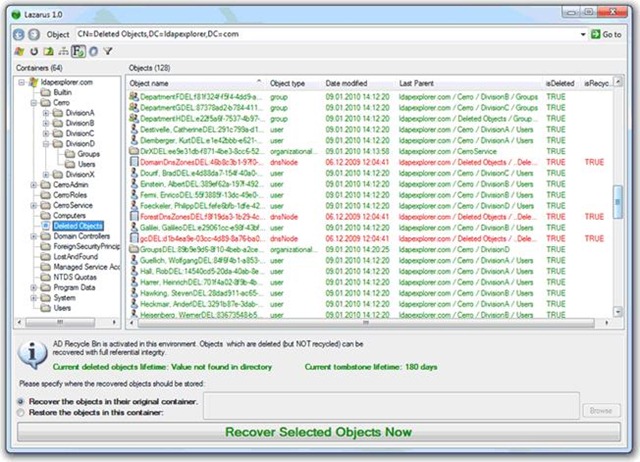Click the user icon beside Destivelle, Catherine
Screen dimensions: 640x462
(133, 129)
